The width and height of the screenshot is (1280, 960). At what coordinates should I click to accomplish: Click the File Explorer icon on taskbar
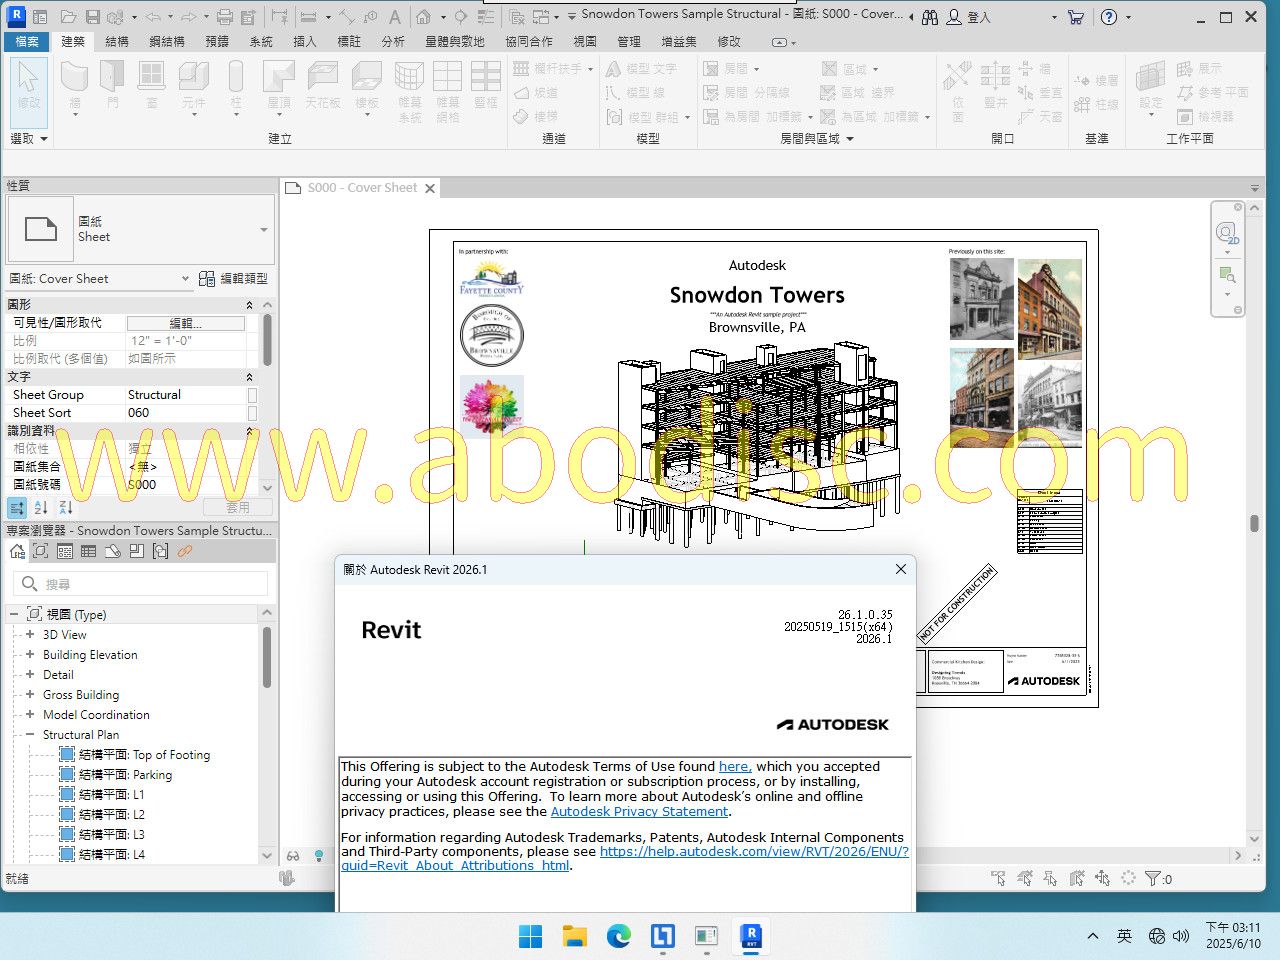(574, 936)
